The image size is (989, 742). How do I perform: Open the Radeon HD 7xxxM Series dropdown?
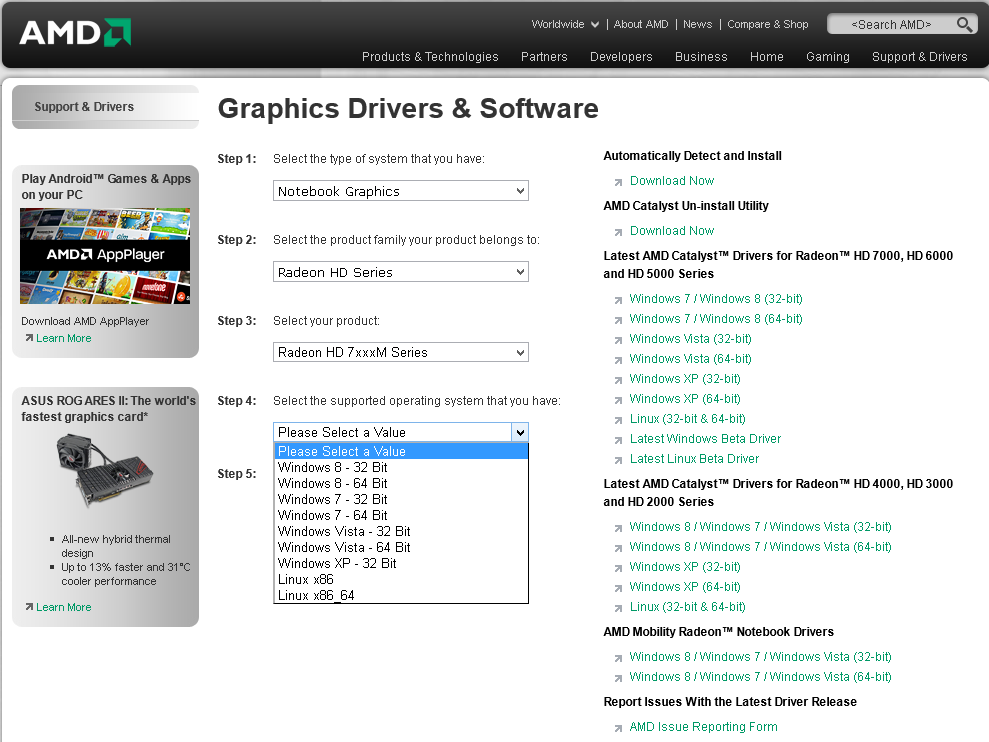(401, 352)
